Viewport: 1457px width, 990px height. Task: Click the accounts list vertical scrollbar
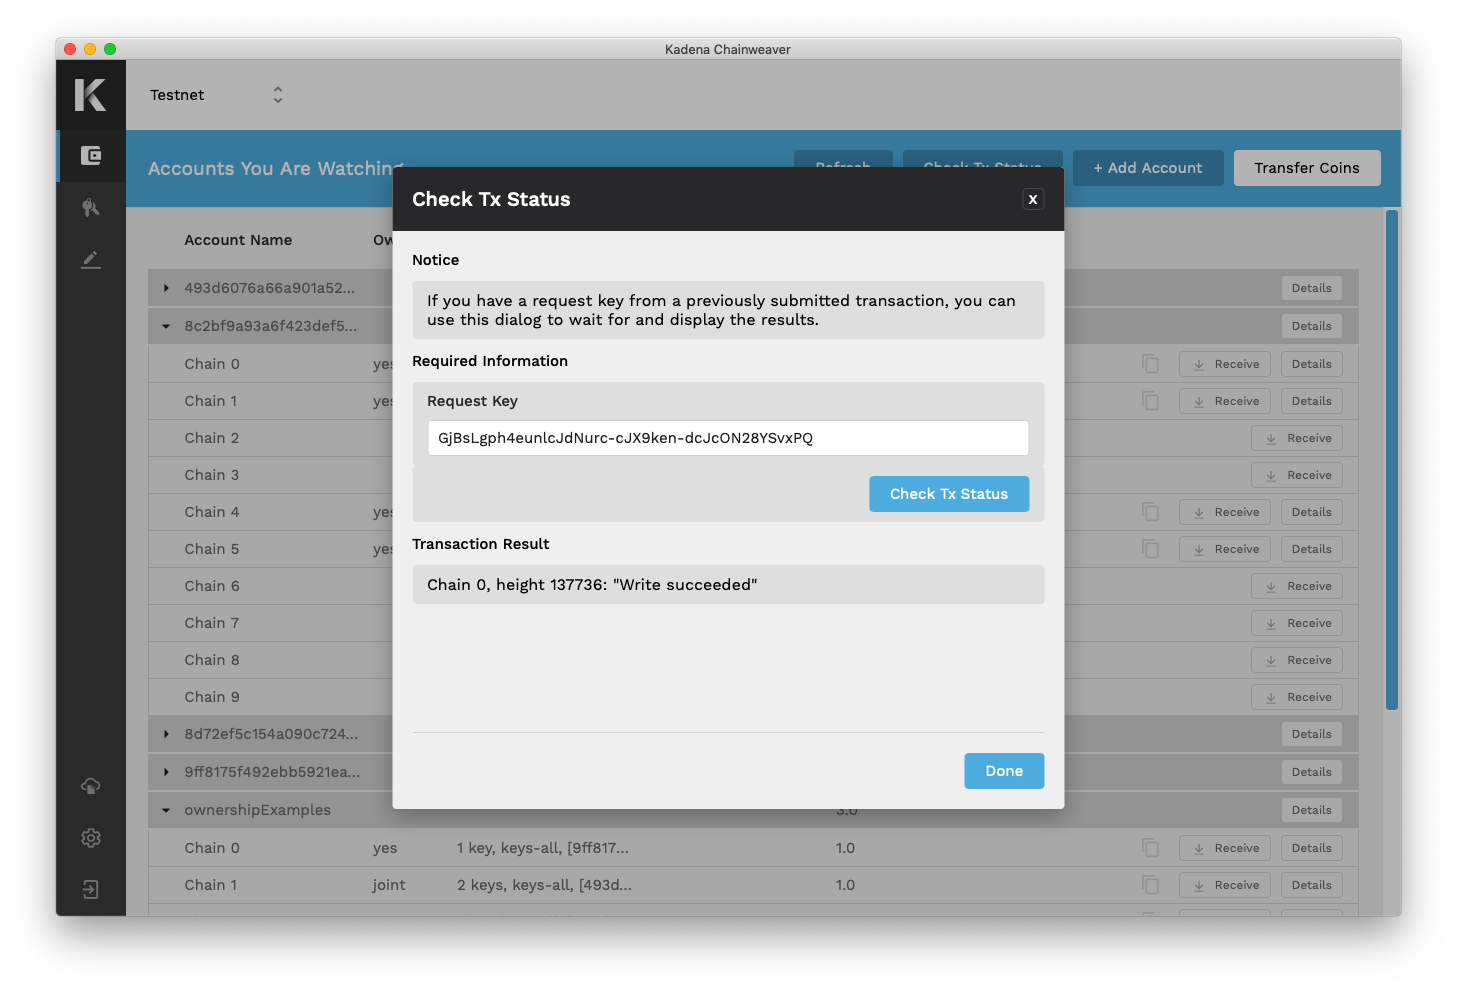click(1391, 460)
